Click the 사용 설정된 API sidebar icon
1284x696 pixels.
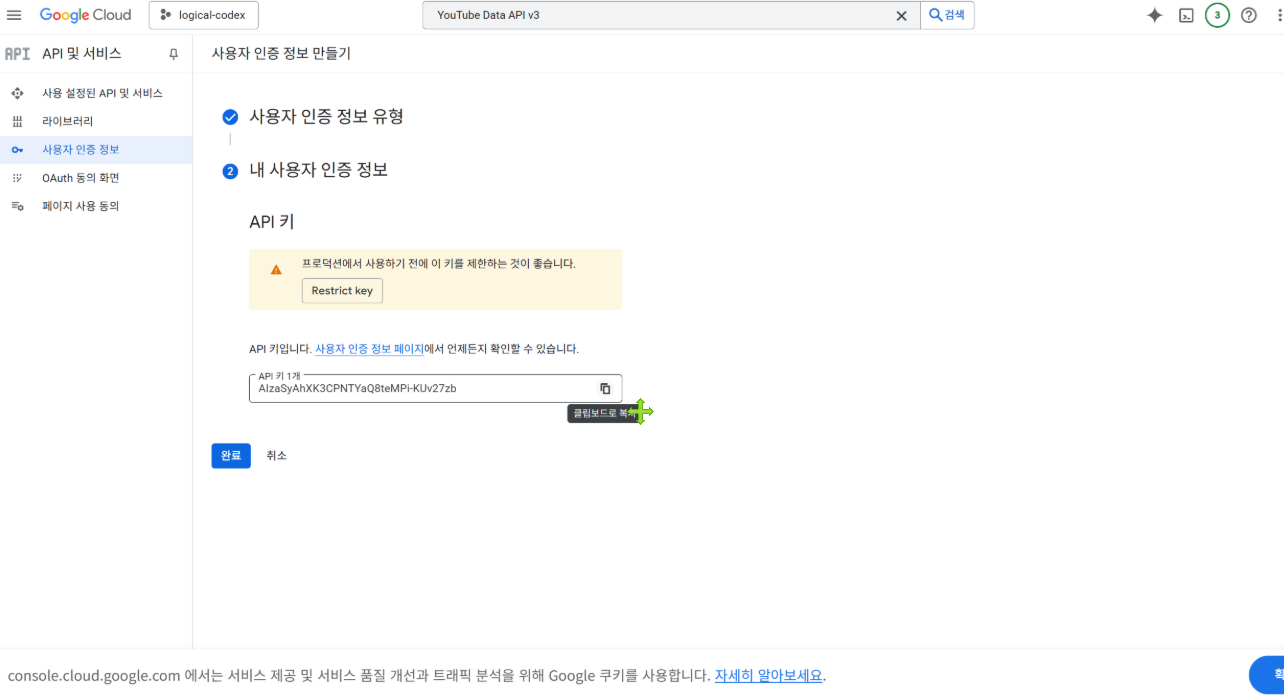point(17,93)
